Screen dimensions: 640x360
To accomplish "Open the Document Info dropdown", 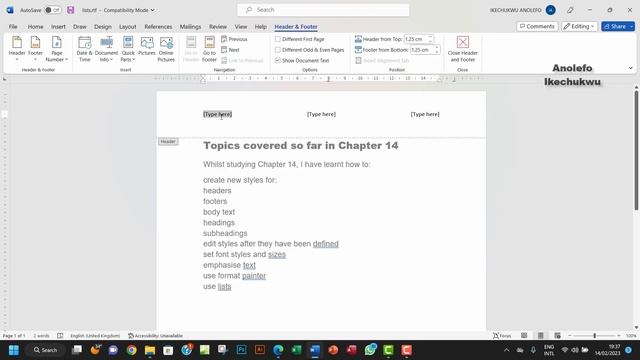I will coord(106,49).
